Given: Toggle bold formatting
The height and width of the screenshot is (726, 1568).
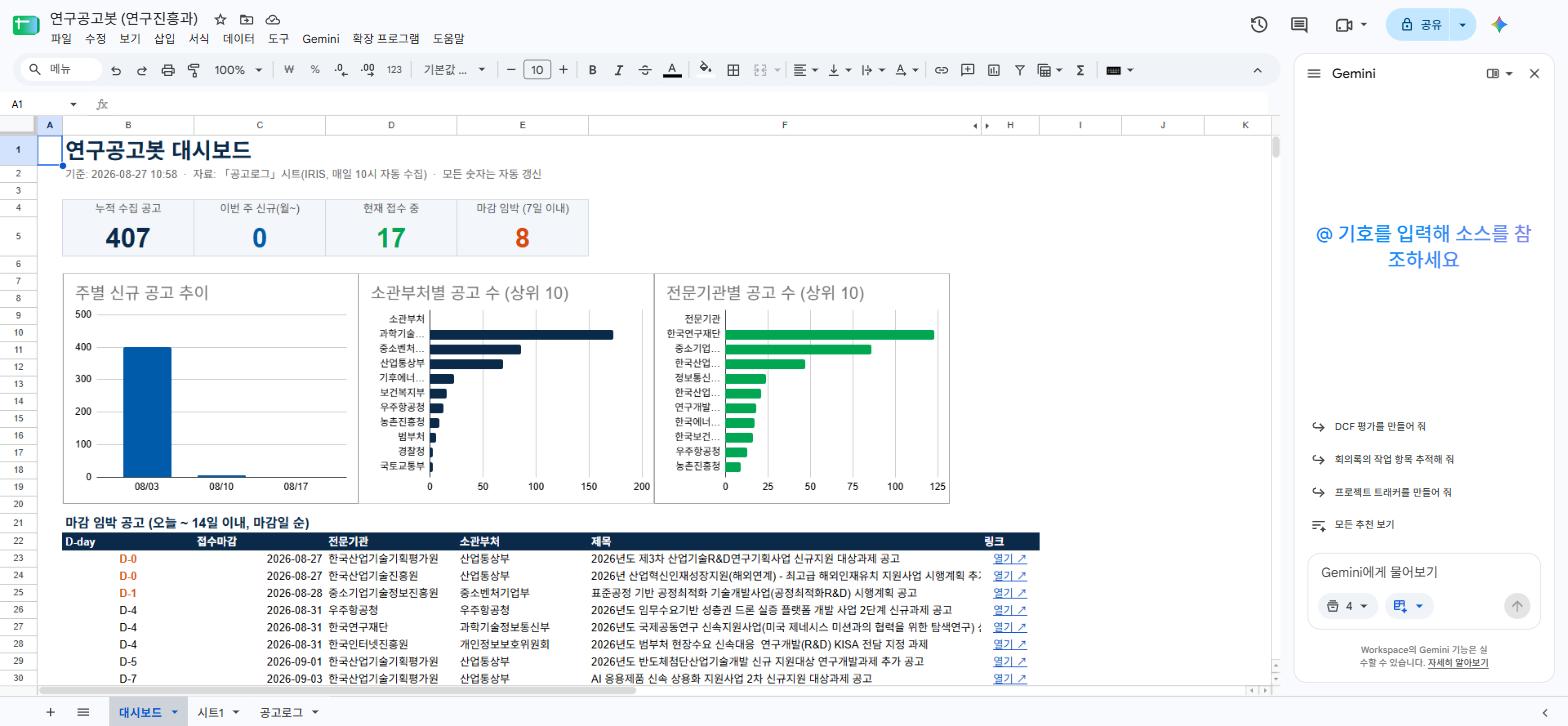Looking at the screenshot, I should 592,70.
